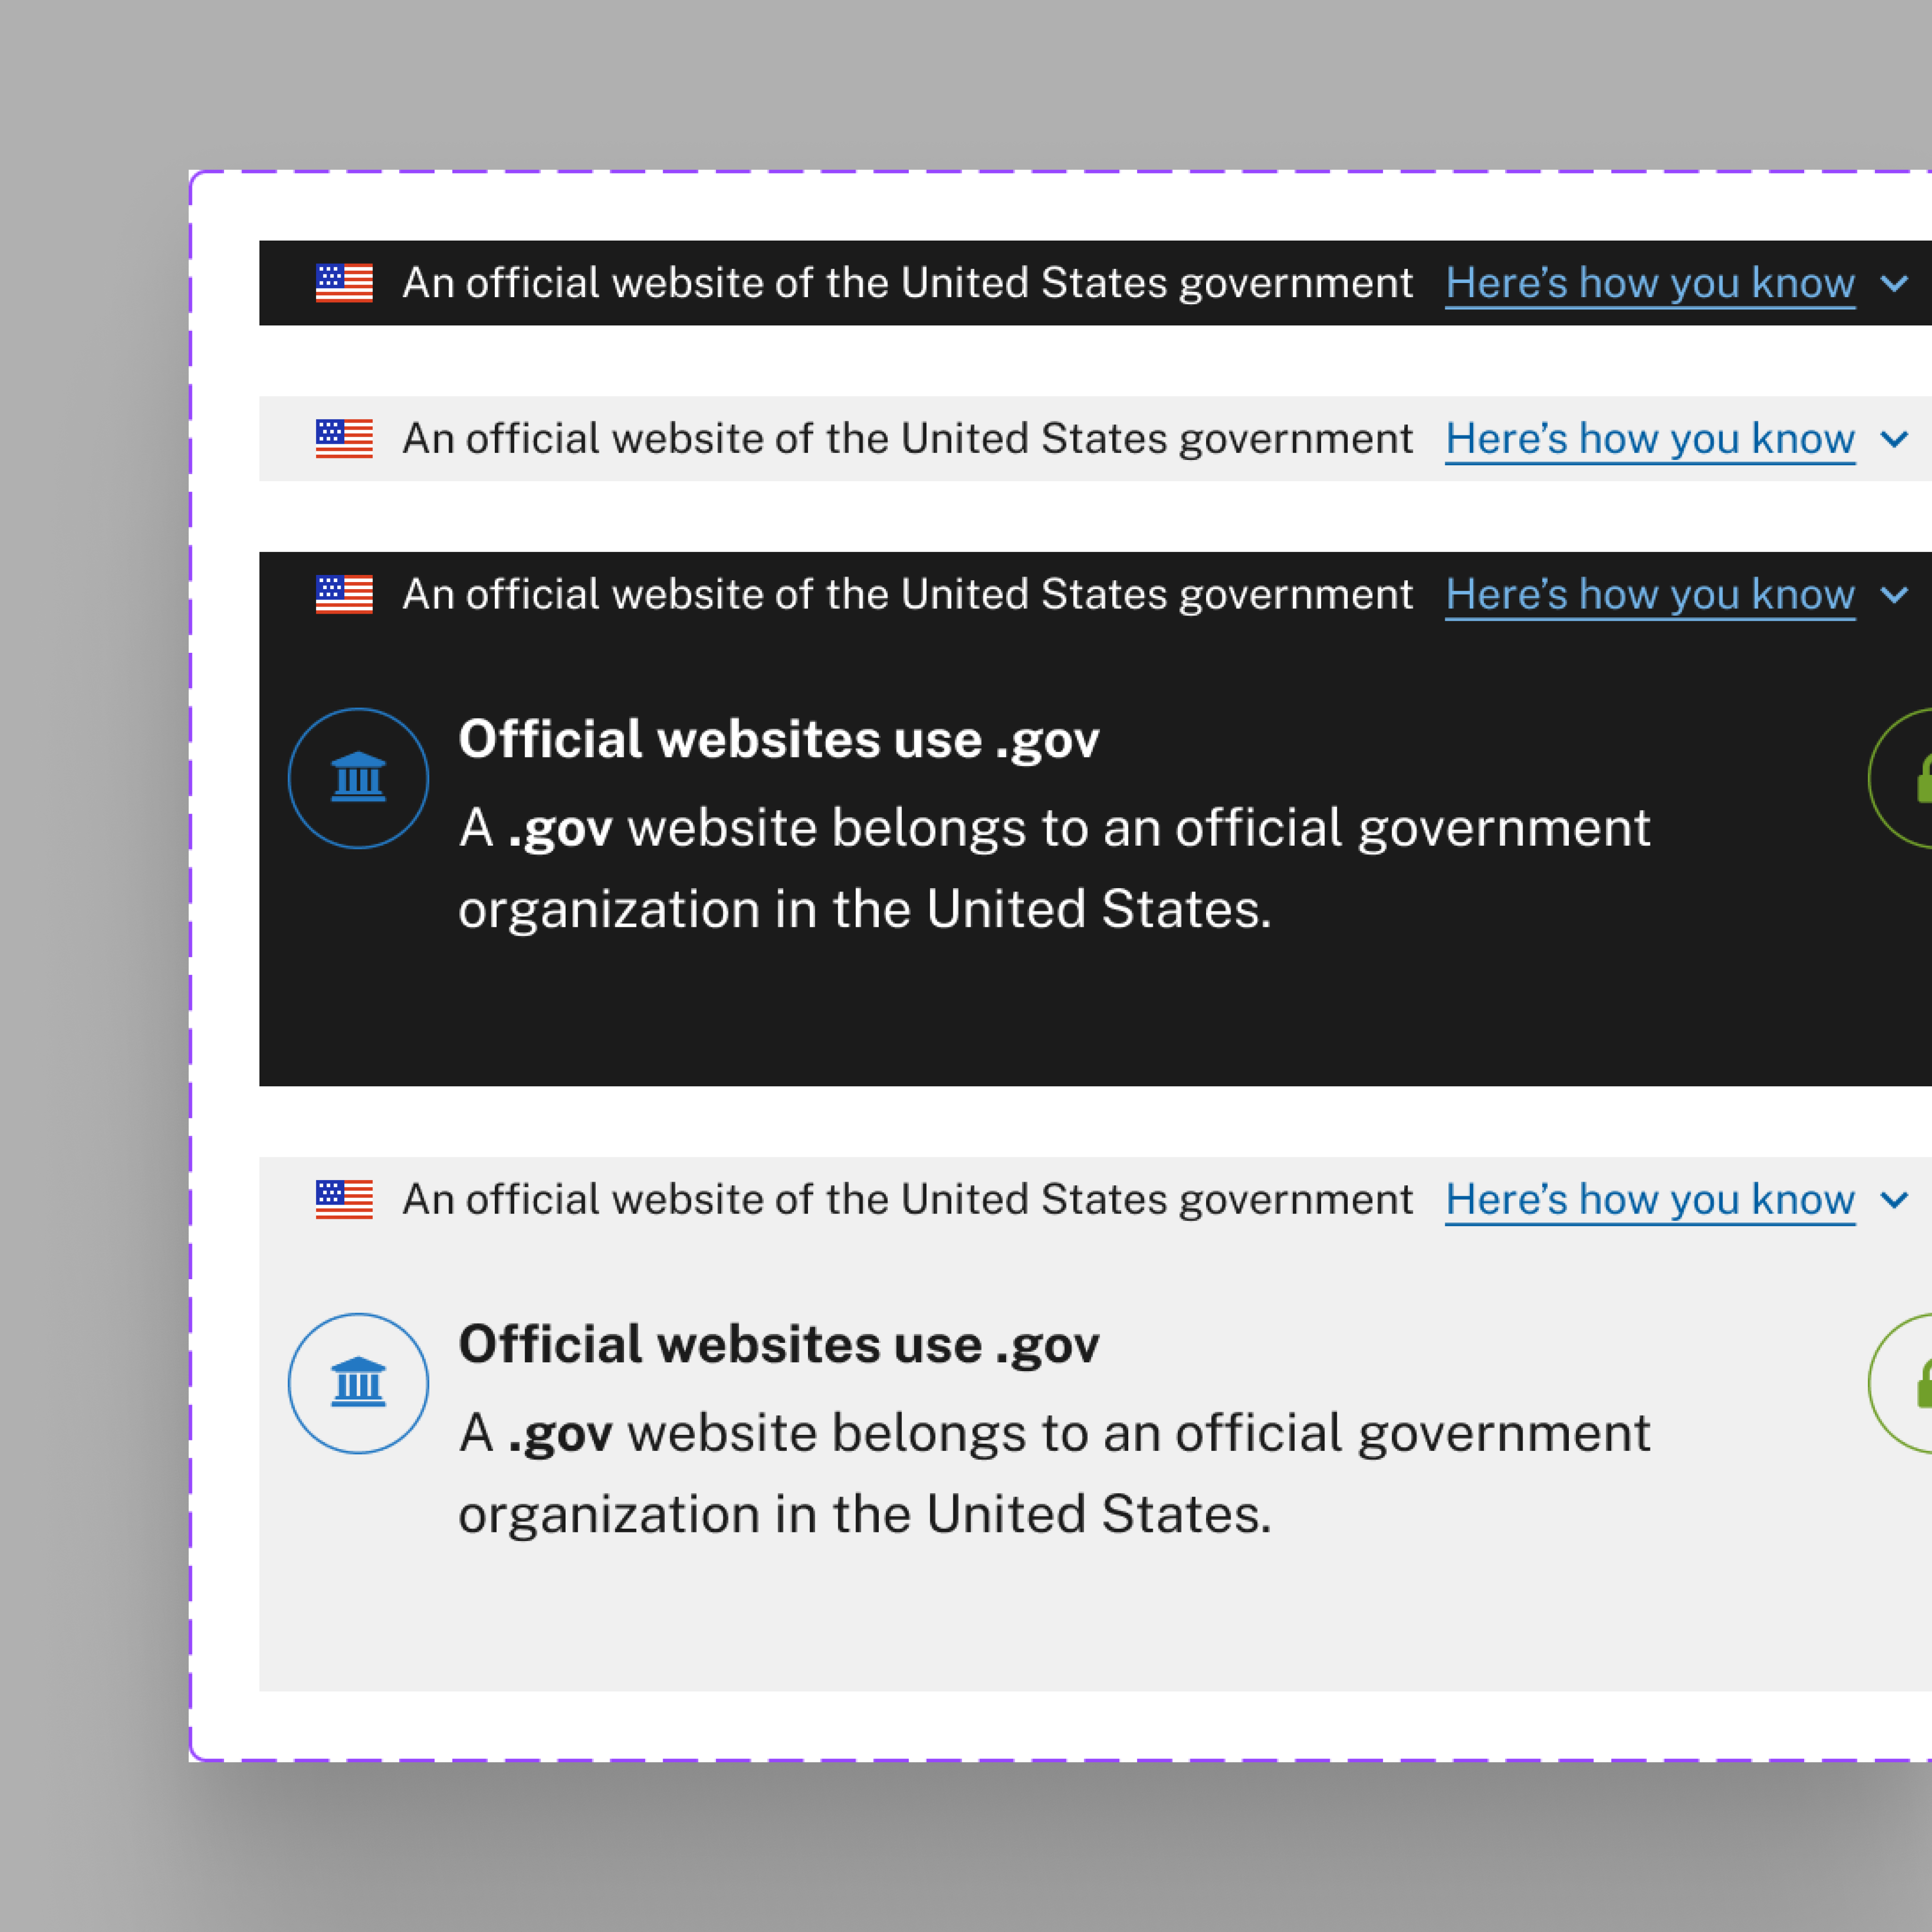Click the government building icon in light banner
This screenshot has height=1932, width=1932.
coord(358,1383)
